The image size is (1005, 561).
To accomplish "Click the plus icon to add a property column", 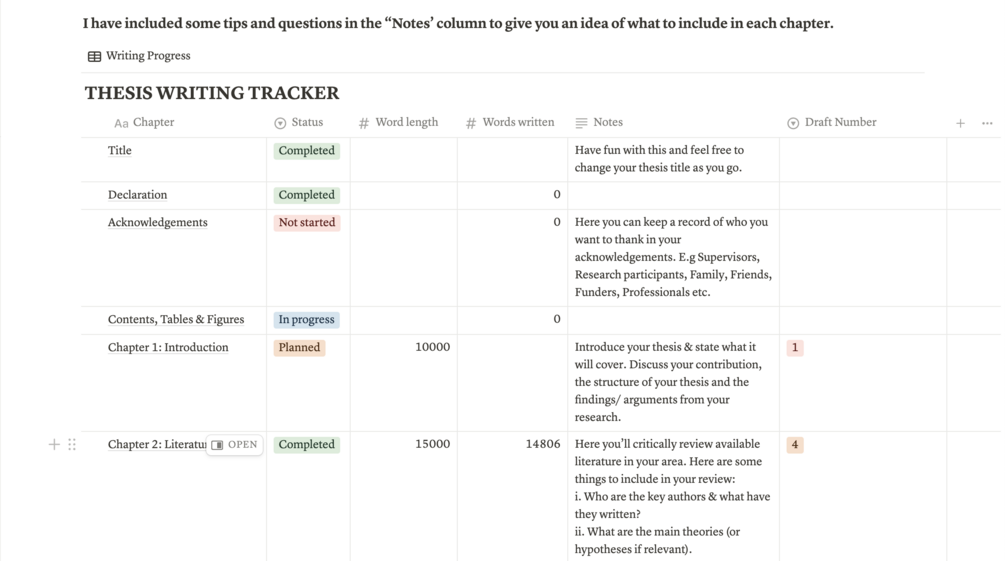I will (960, 123).
